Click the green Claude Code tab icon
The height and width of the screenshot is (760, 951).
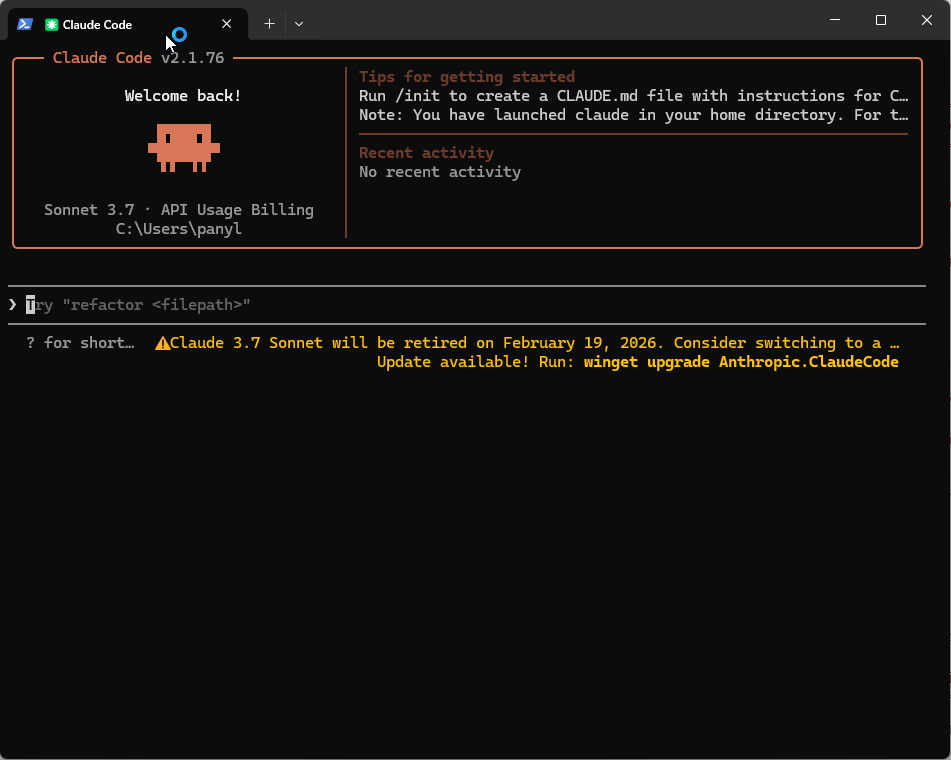(52, 24)
